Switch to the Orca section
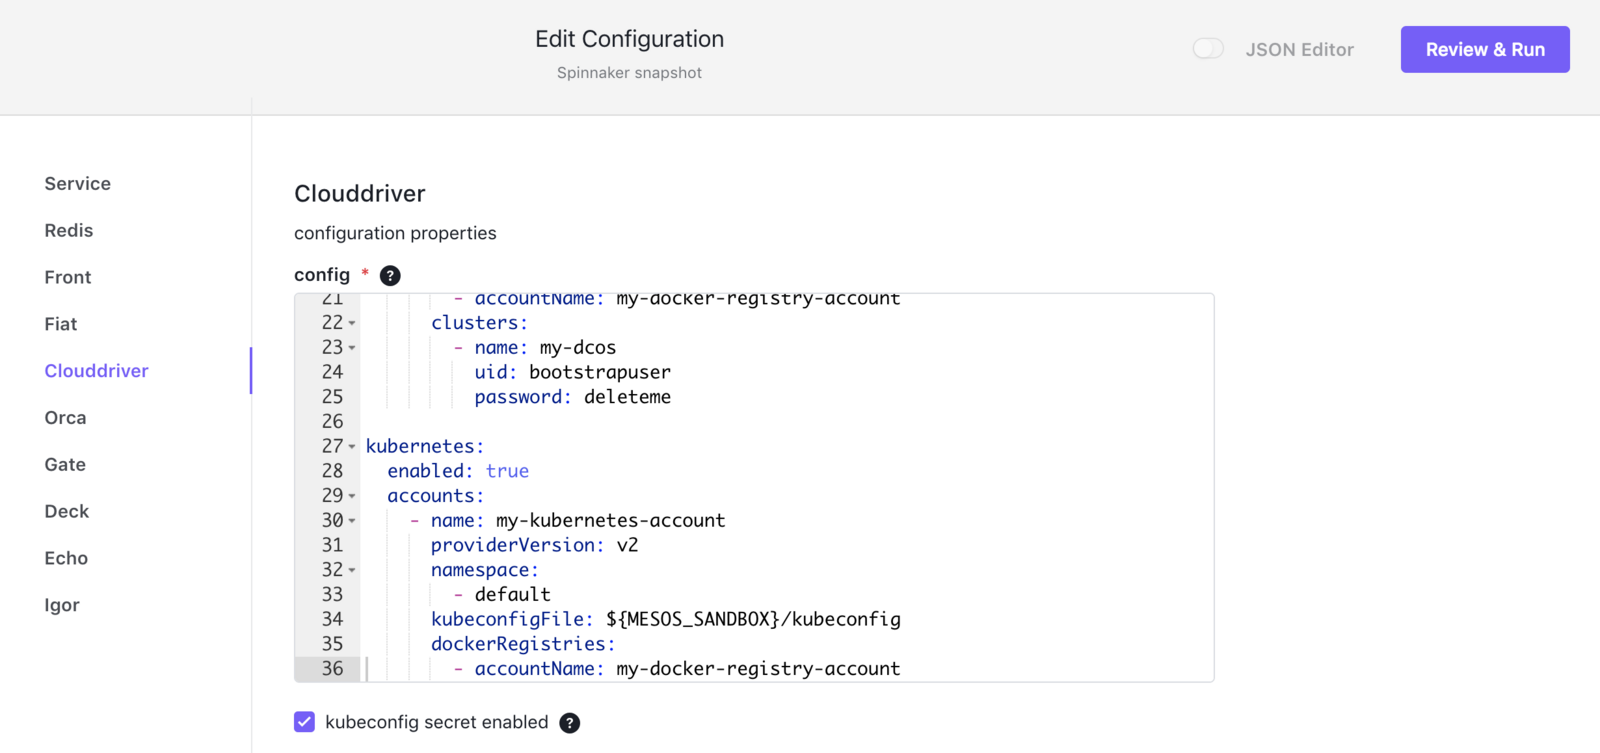This screenshot has height=753, width=1600. pyautogui.click(x=65, y=418)
